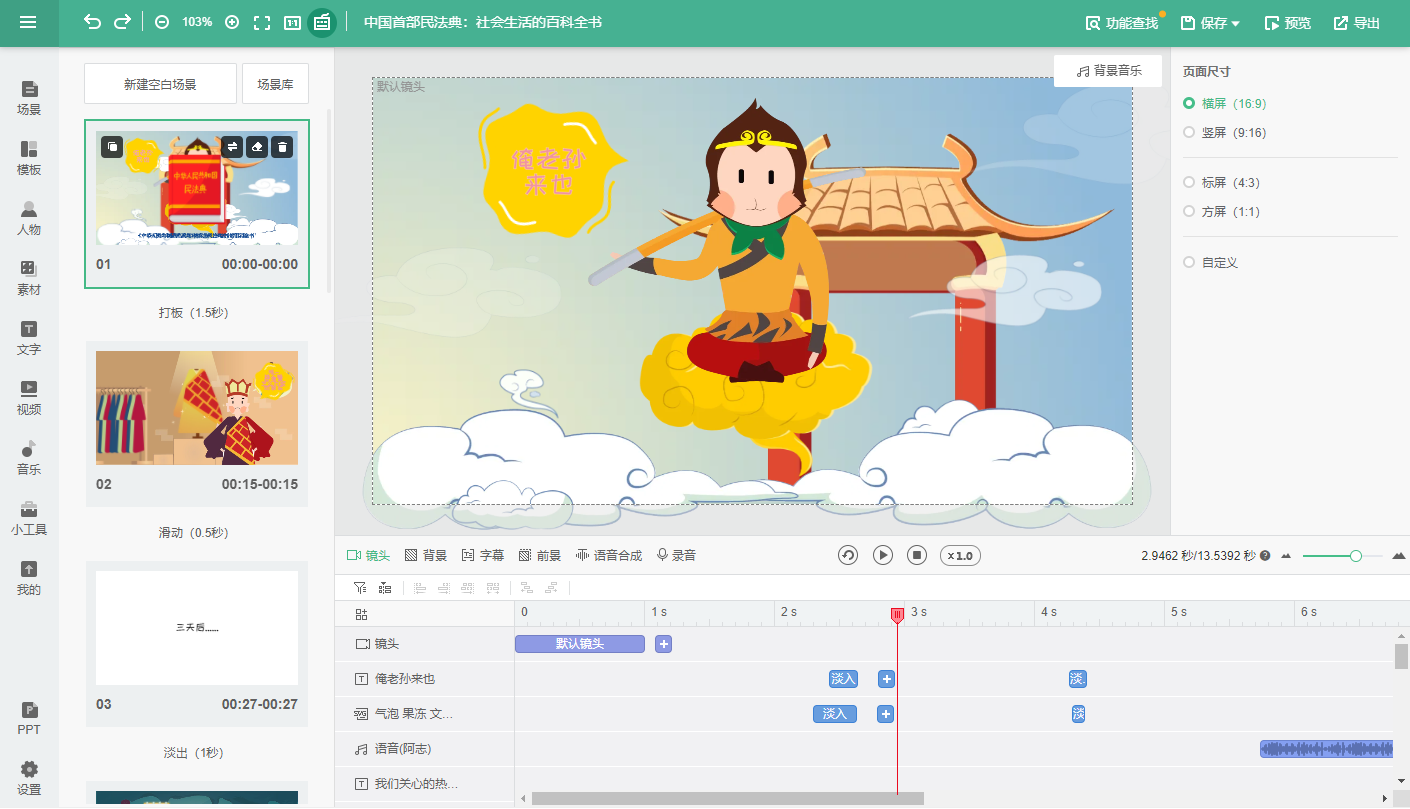Select scene 02 thumbnail
This screenshot has width=1410, height=809.
point(197,408)
